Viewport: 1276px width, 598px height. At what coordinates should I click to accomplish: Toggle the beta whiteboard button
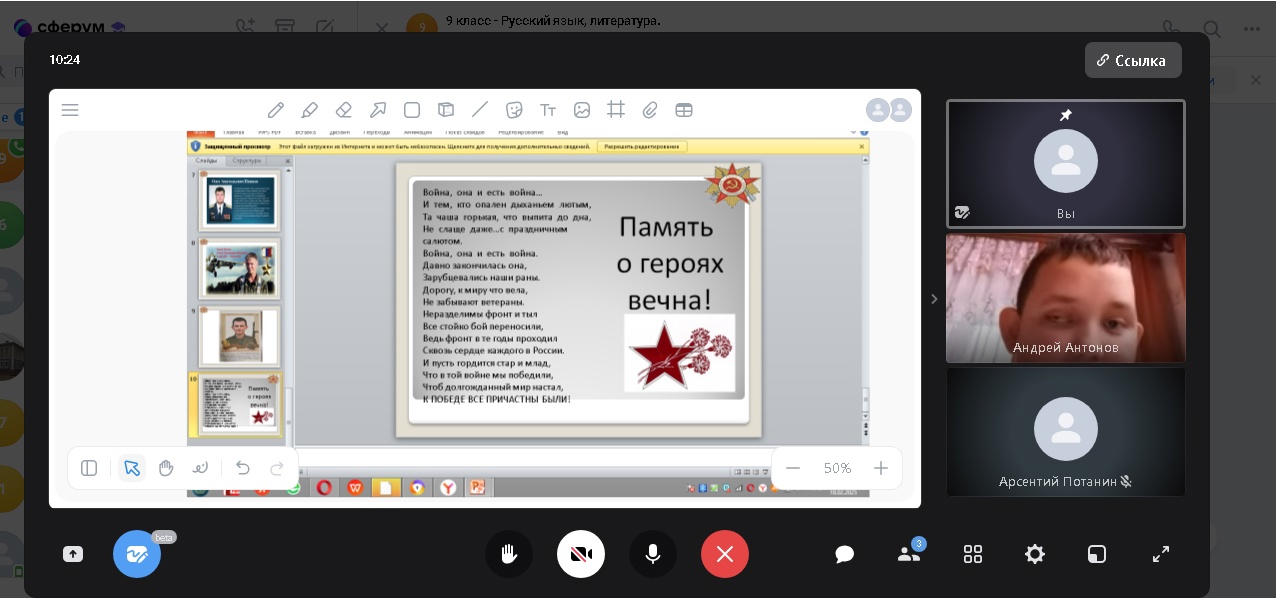point(137,554)
